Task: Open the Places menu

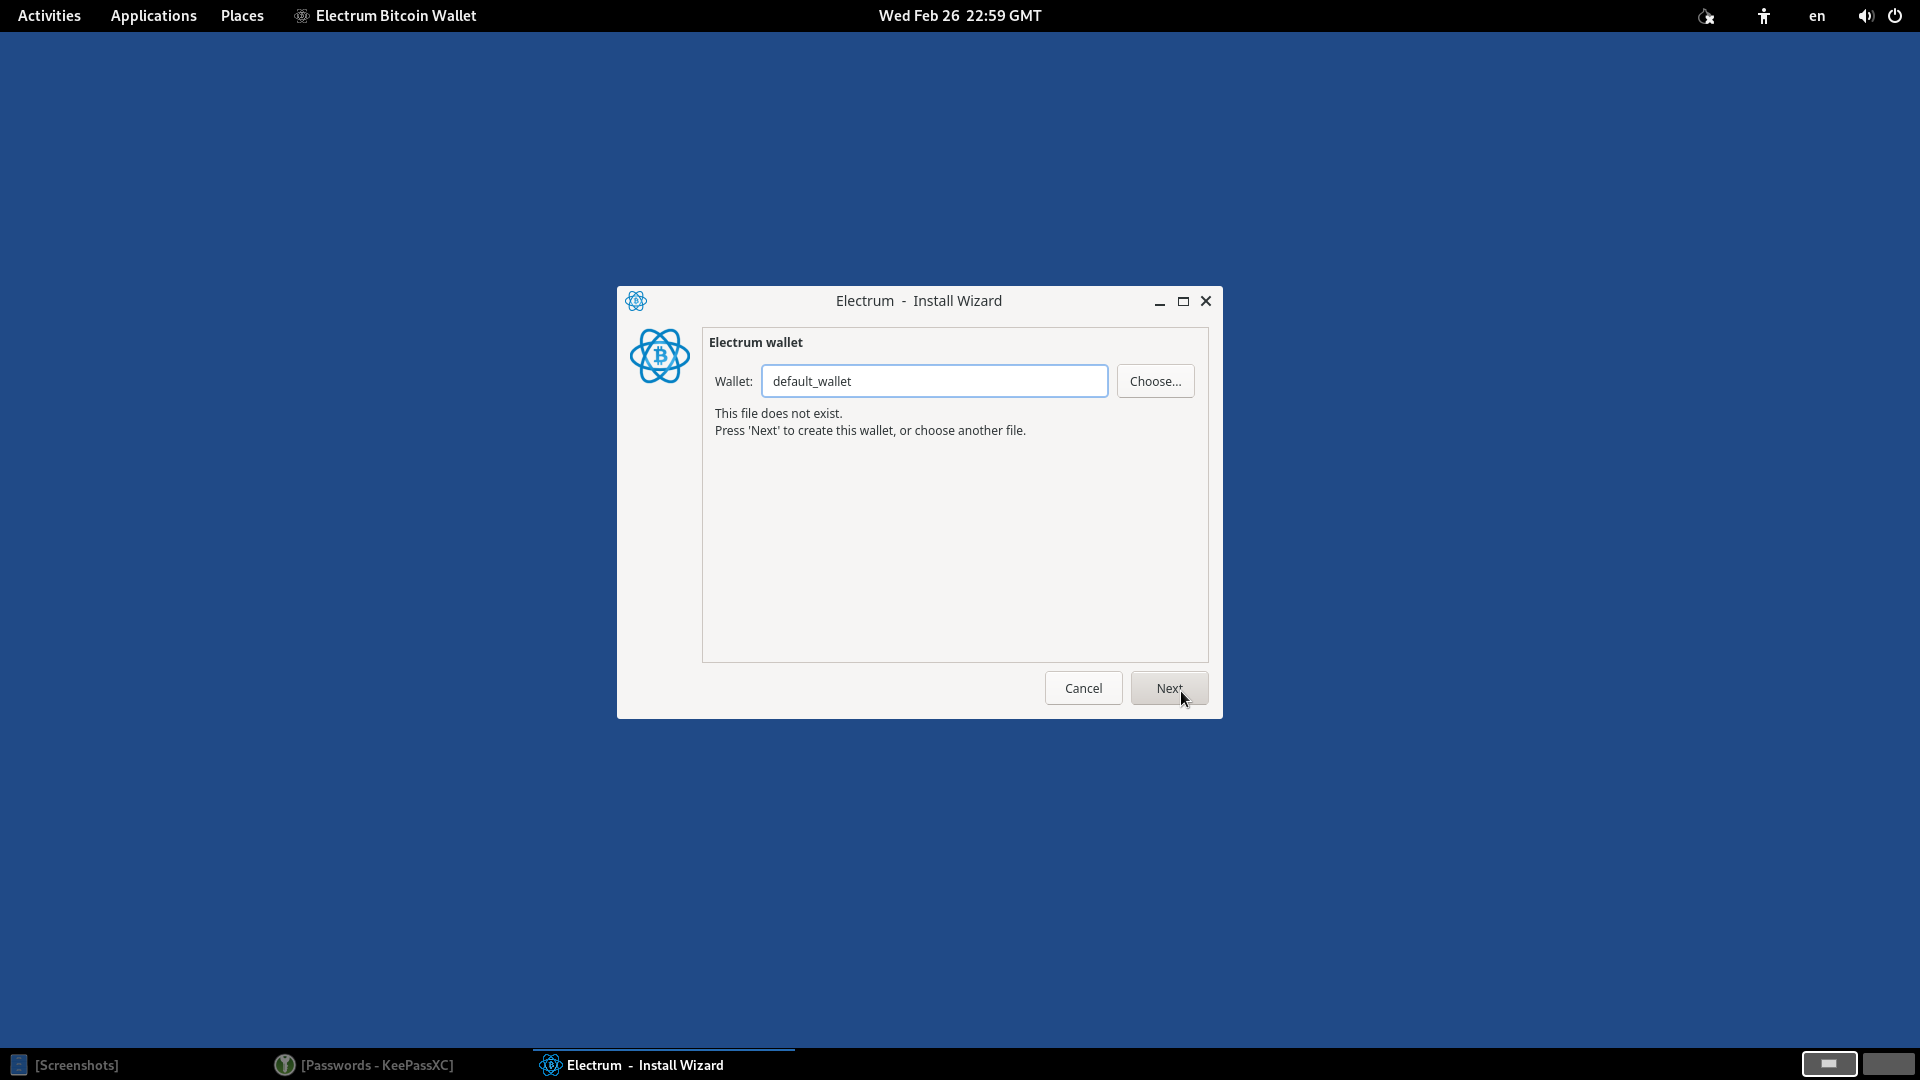Action: coord(242,16)
